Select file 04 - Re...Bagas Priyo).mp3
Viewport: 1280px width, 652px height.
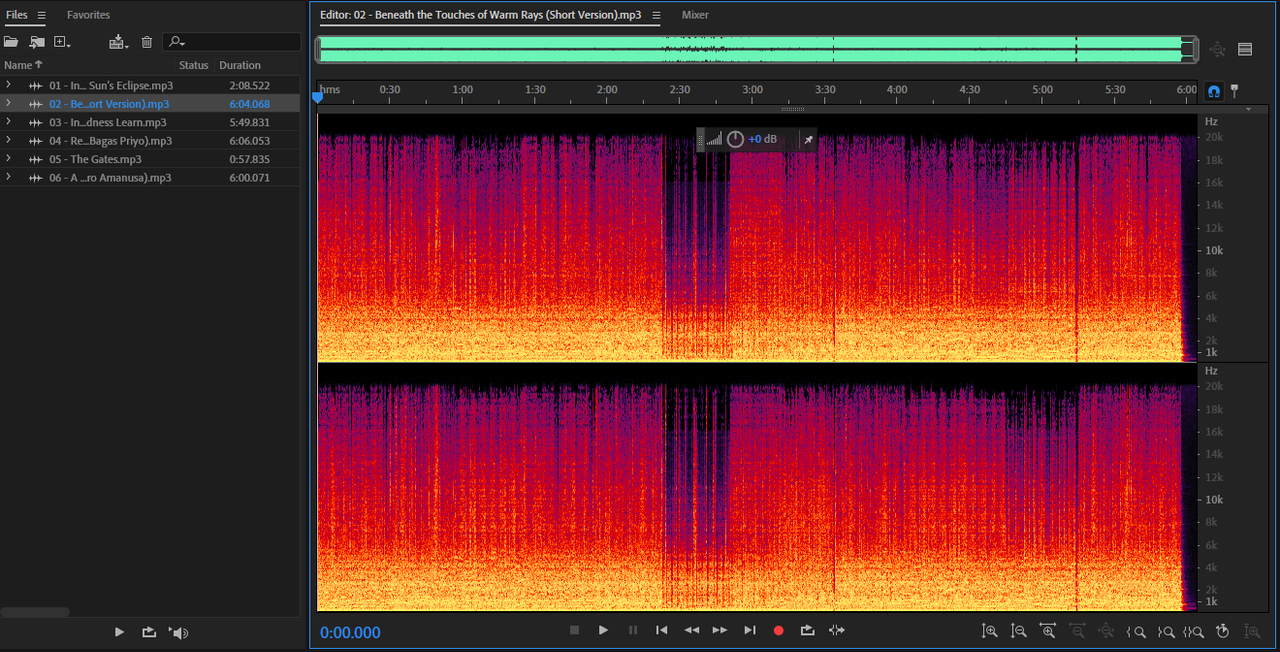tap(111, 141)
